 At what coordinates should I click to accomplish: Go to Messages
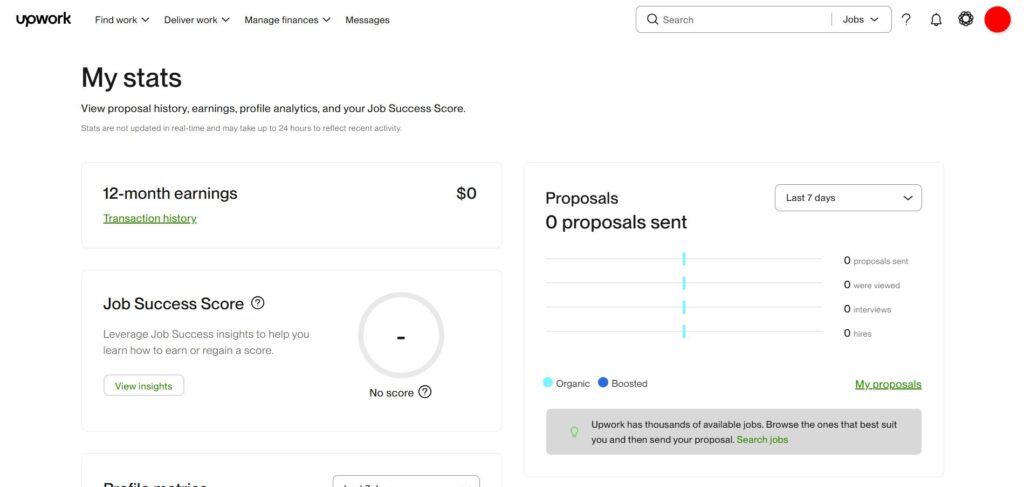[x=367, y=20]
